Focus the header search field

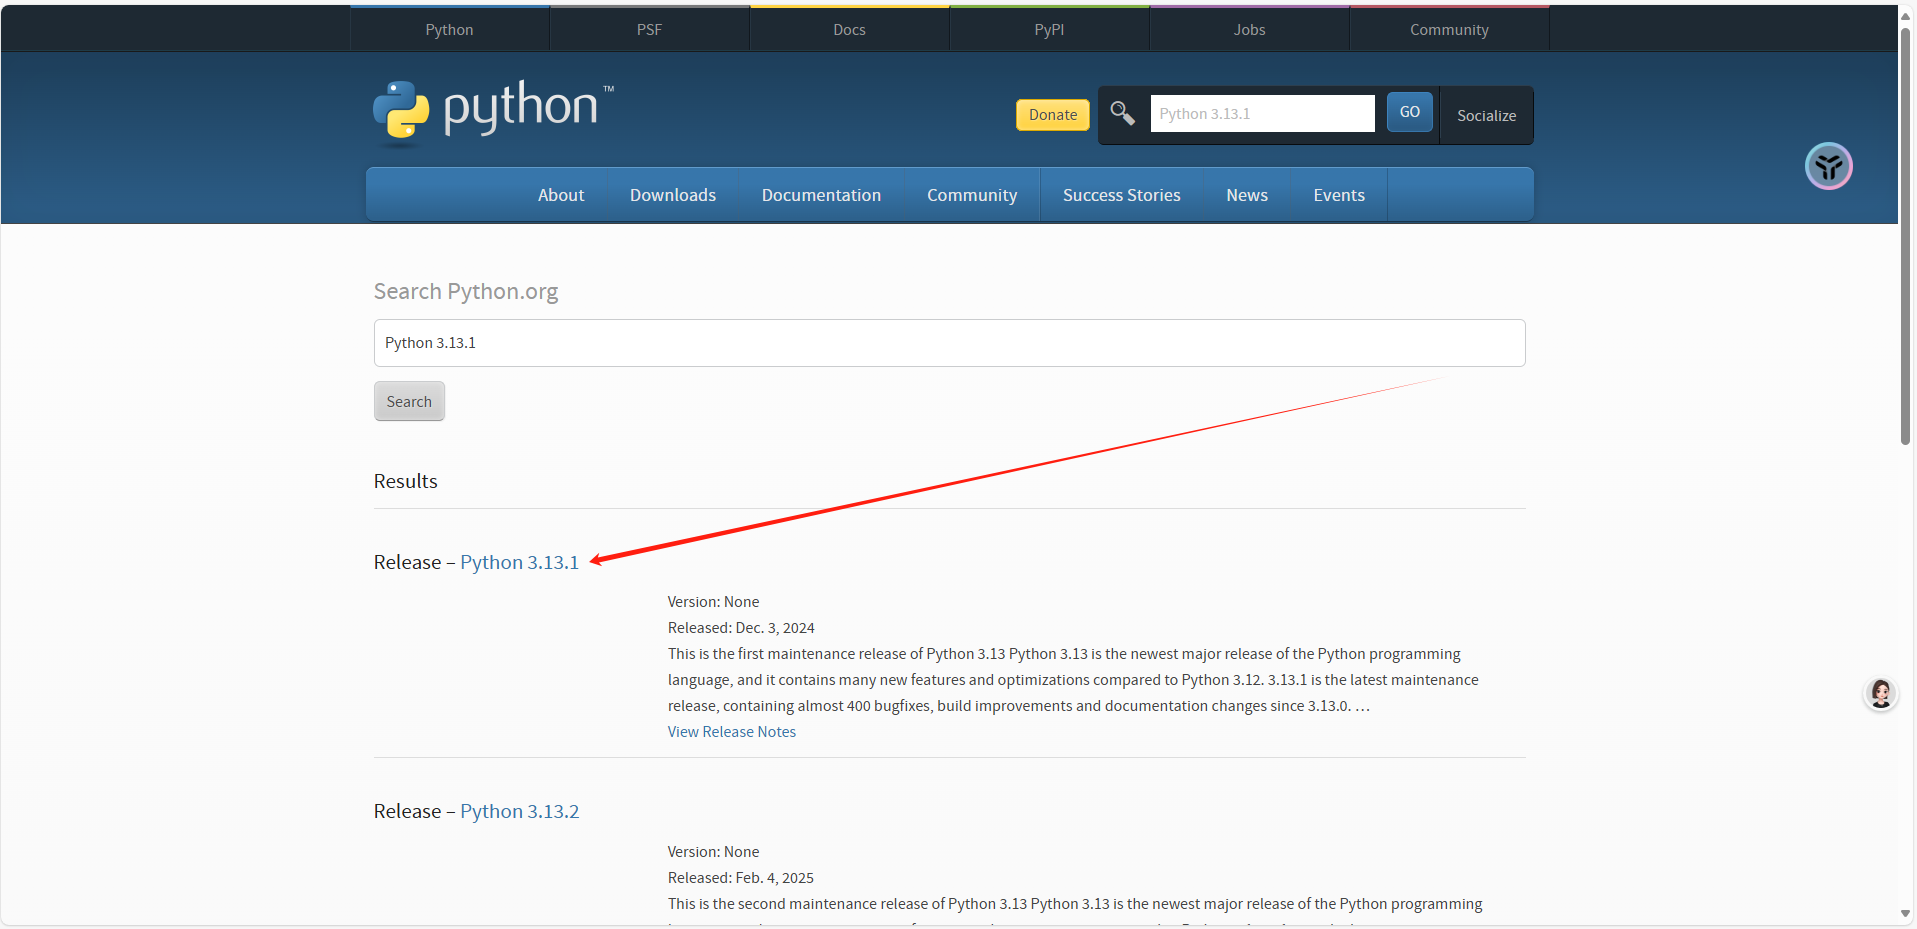click(x=1262, y=113)
